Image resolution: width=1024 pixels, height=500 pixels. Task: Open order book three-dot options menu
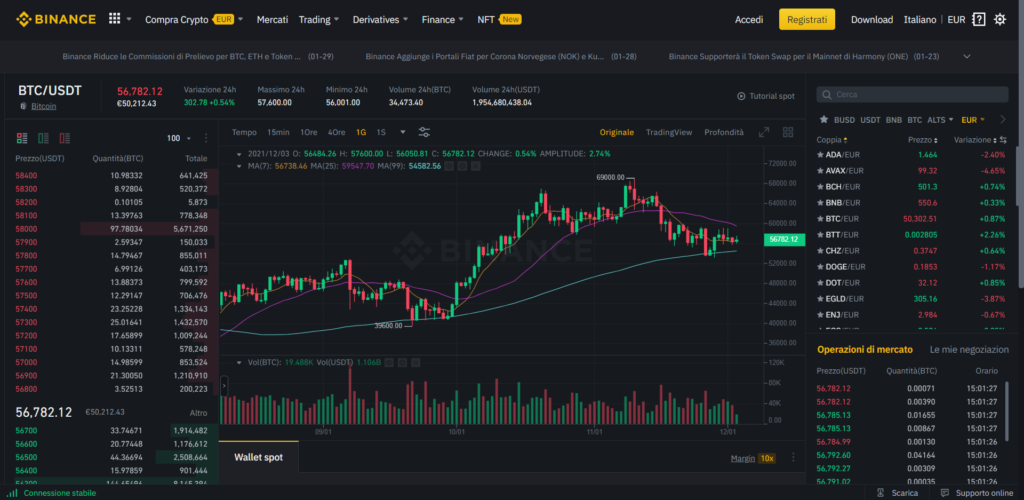206,138
